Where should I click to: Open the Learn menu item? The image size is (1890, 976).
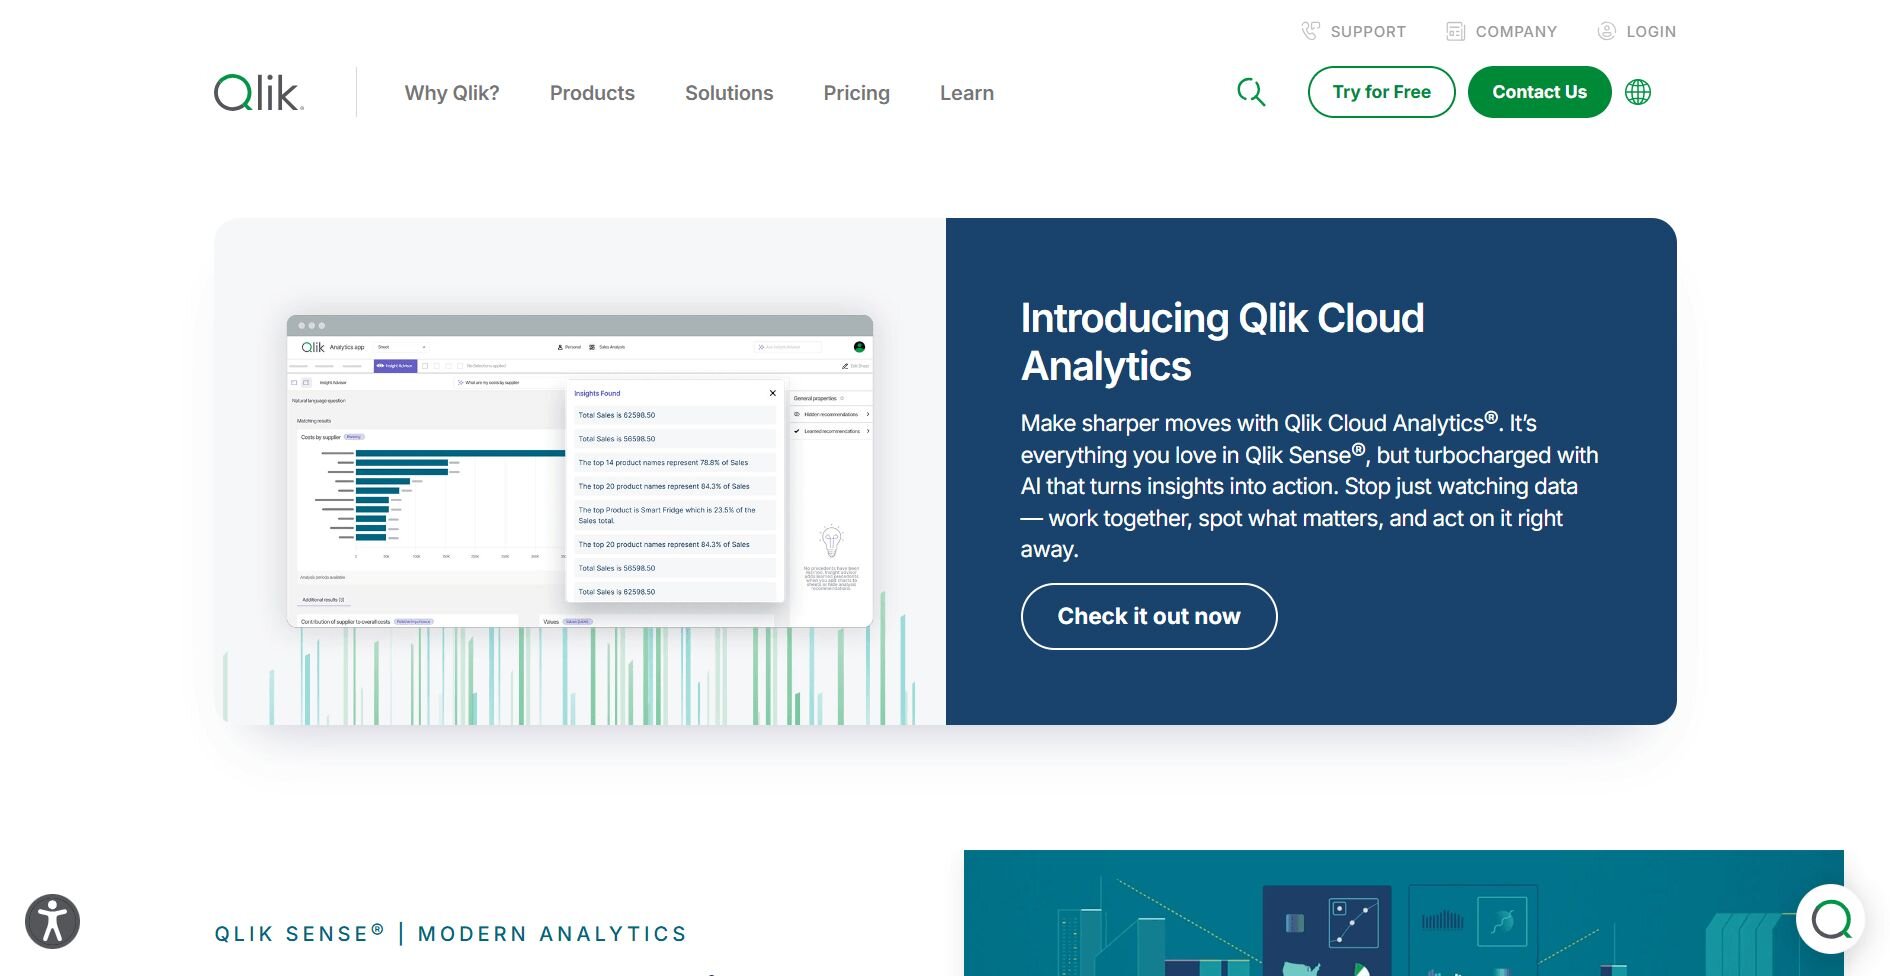[x=966, y=93]
